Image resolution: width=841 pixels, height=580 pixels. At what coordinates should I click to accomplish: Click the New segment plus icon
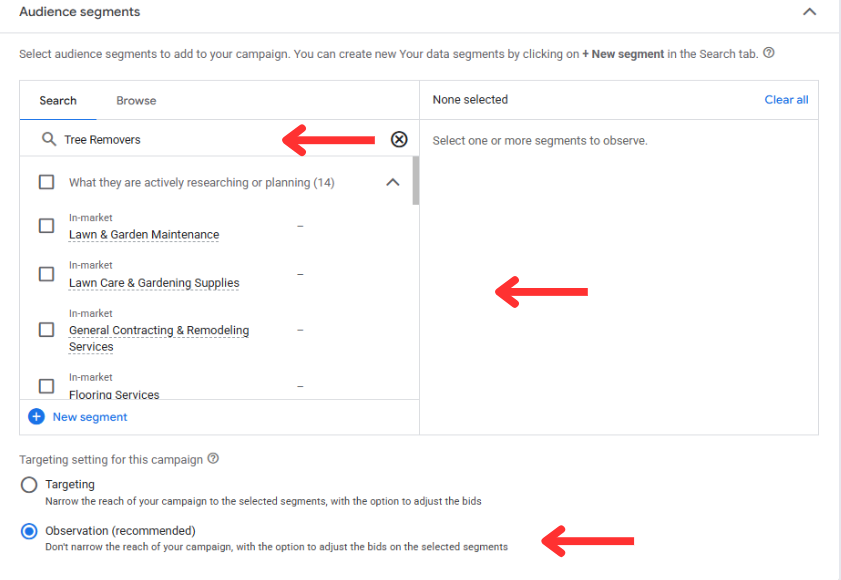pos(36,417)
